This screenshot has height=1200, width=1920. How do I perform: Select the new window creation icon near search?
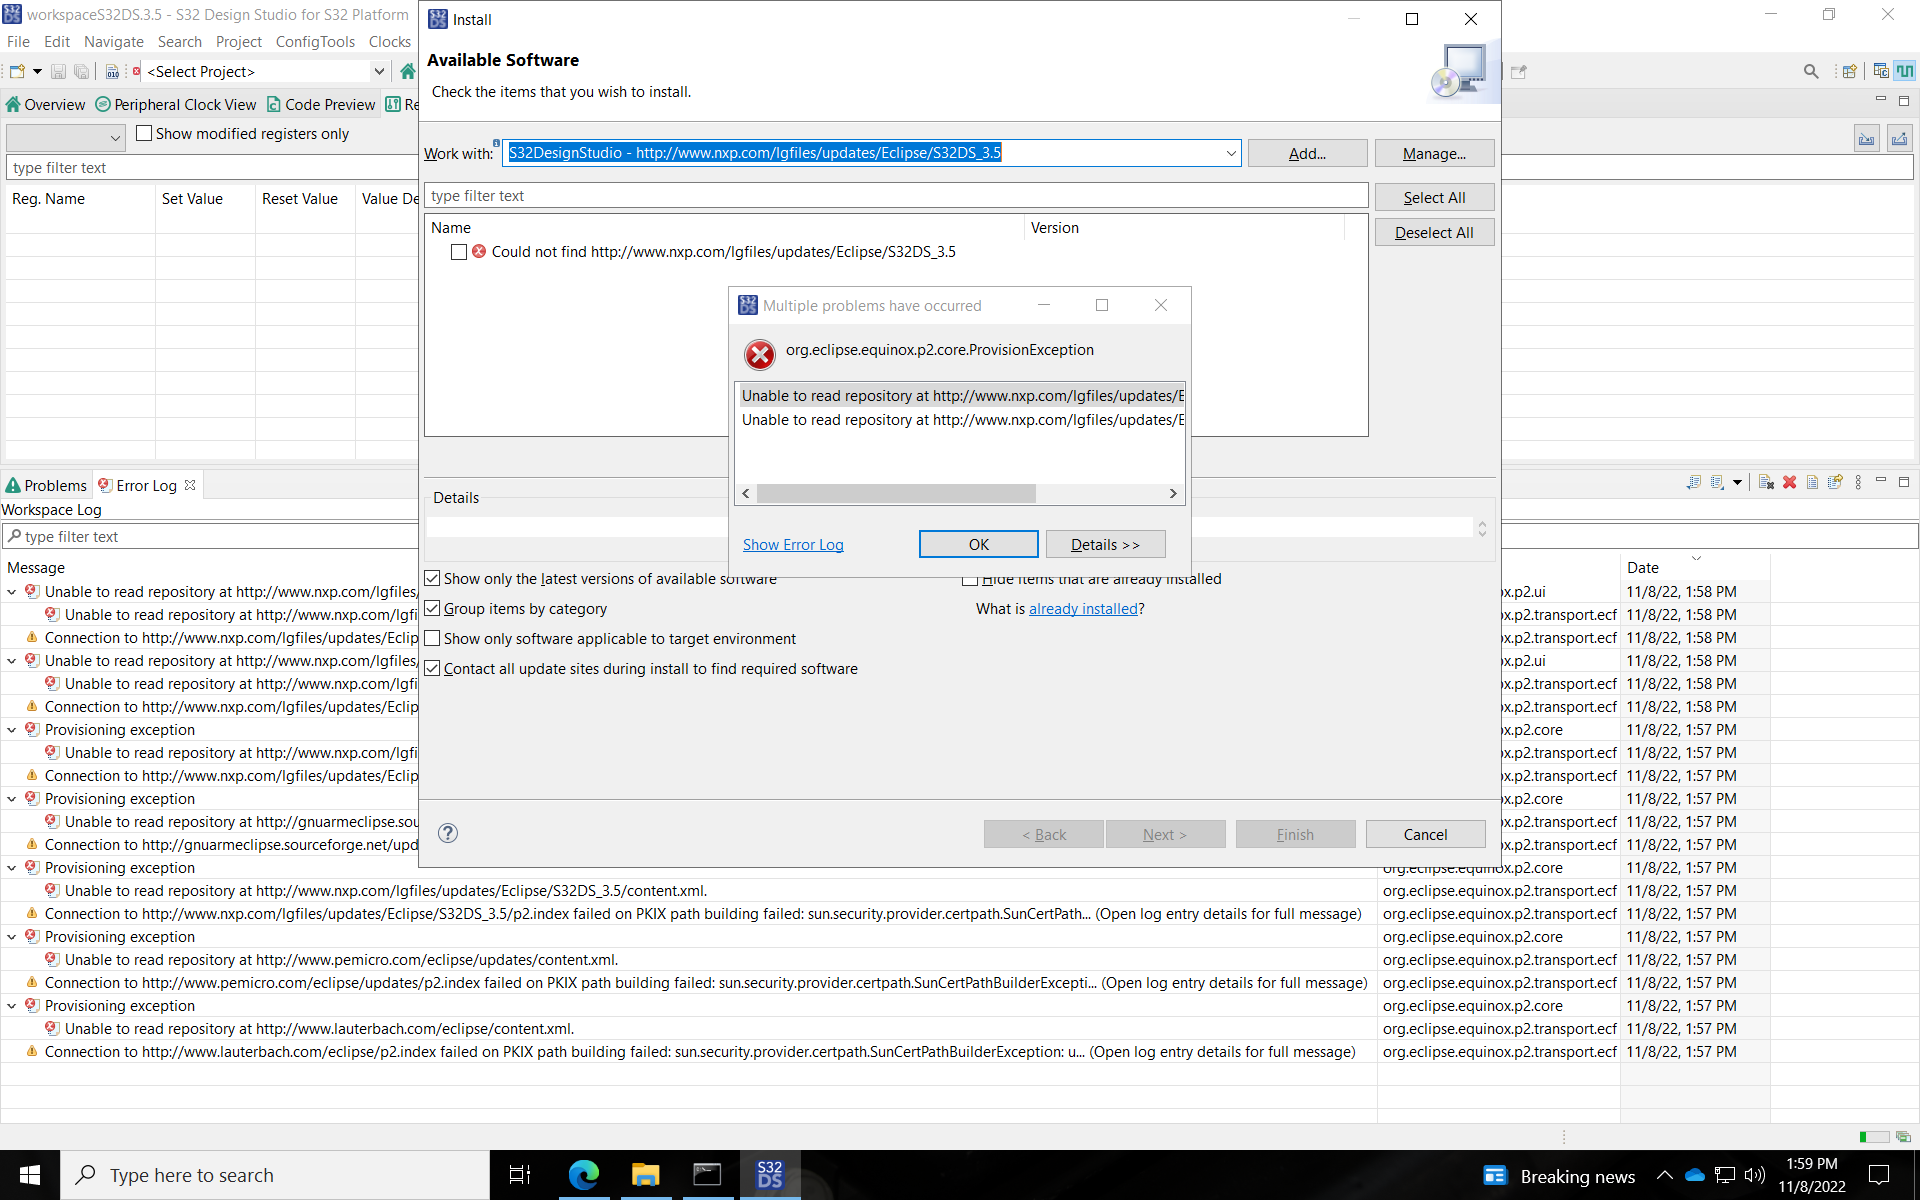[x=1849, y=71]
